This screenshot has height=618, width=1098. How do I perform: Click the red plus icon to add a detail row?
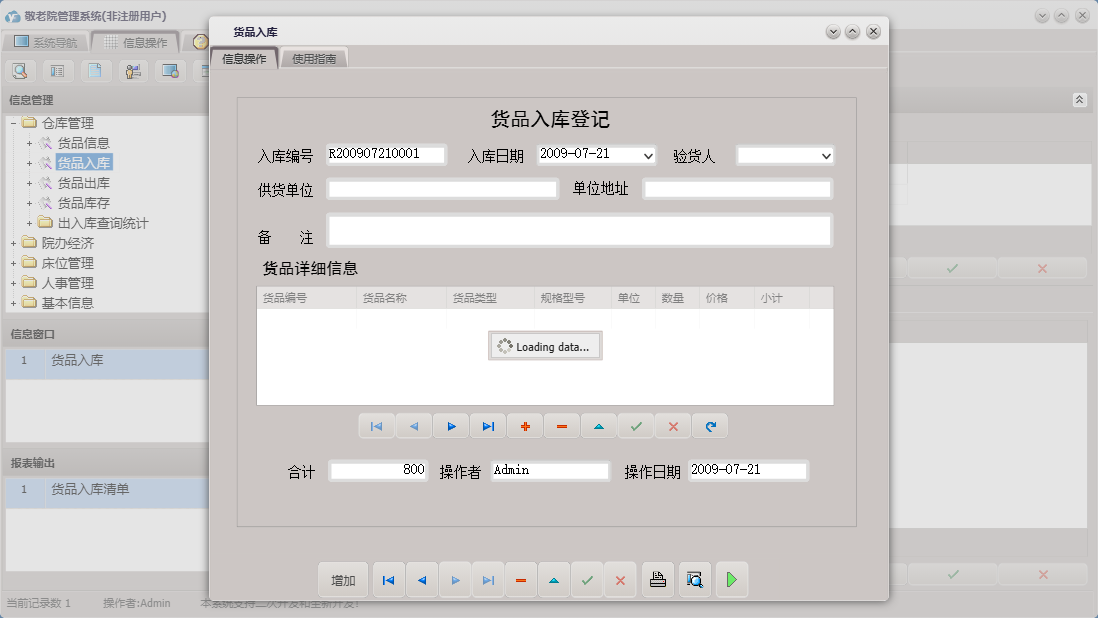pos(525,425)
